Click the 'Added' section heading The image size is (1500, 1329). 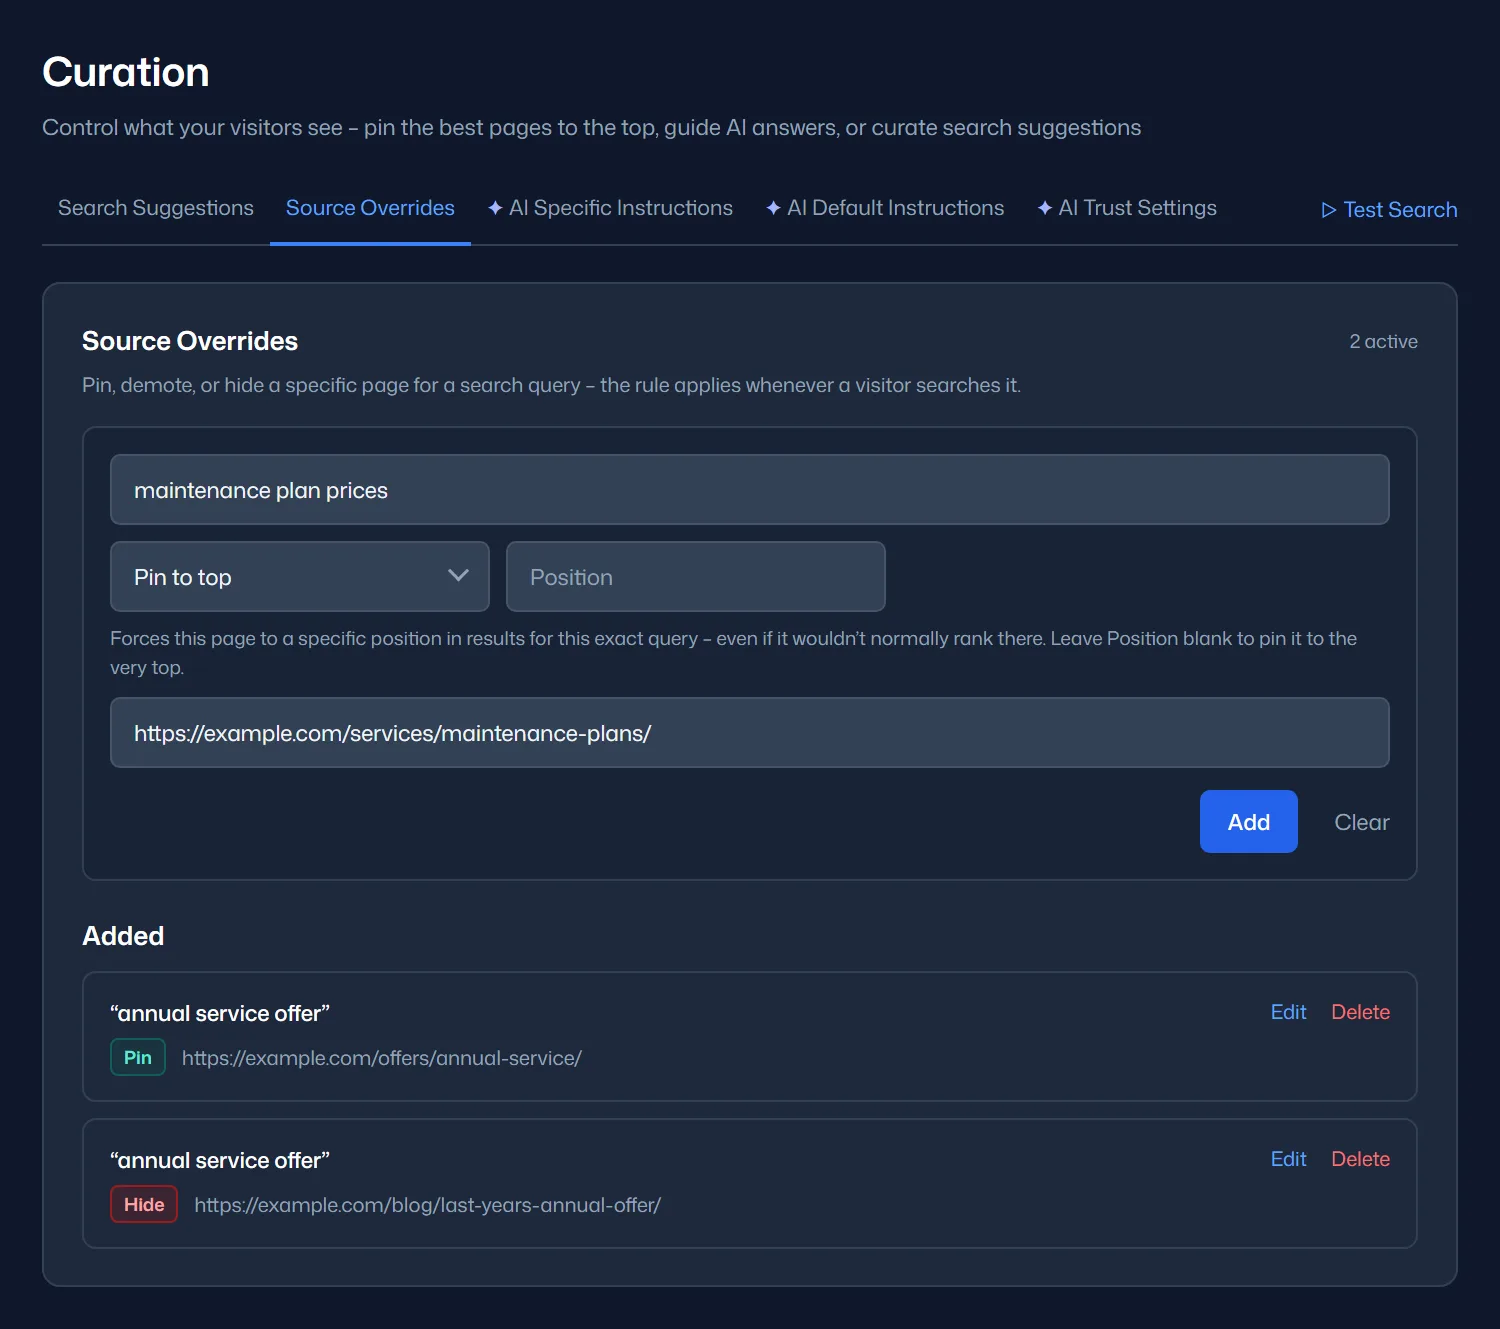click(x=123, y=936)
